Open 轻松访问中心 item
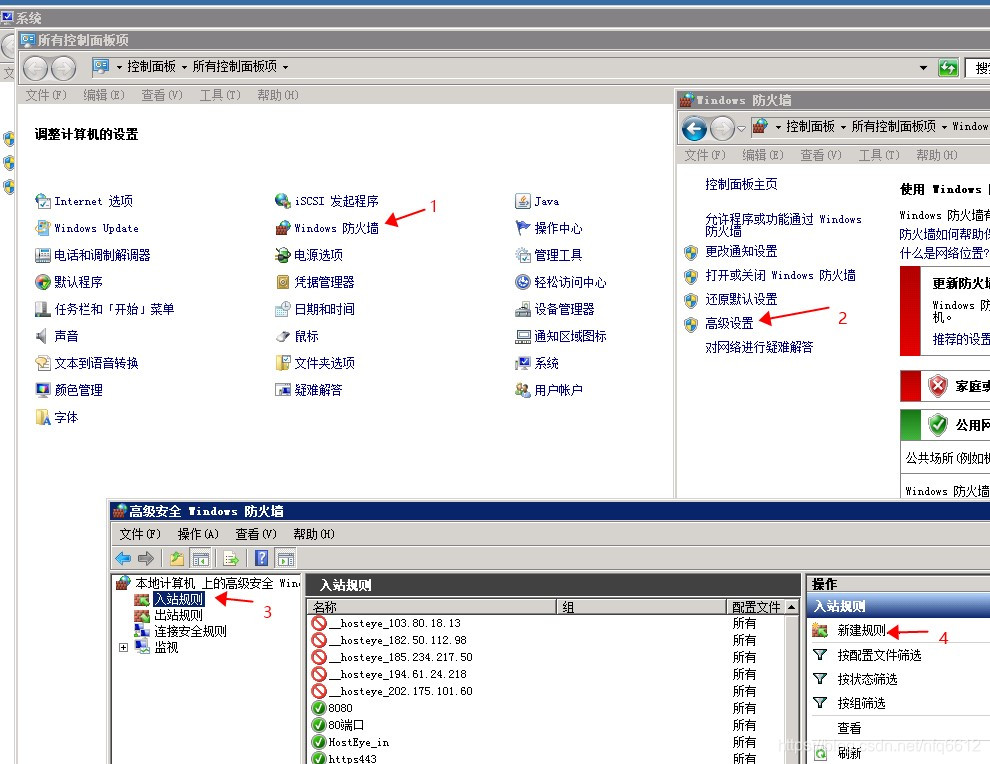 tap(561, 282)
